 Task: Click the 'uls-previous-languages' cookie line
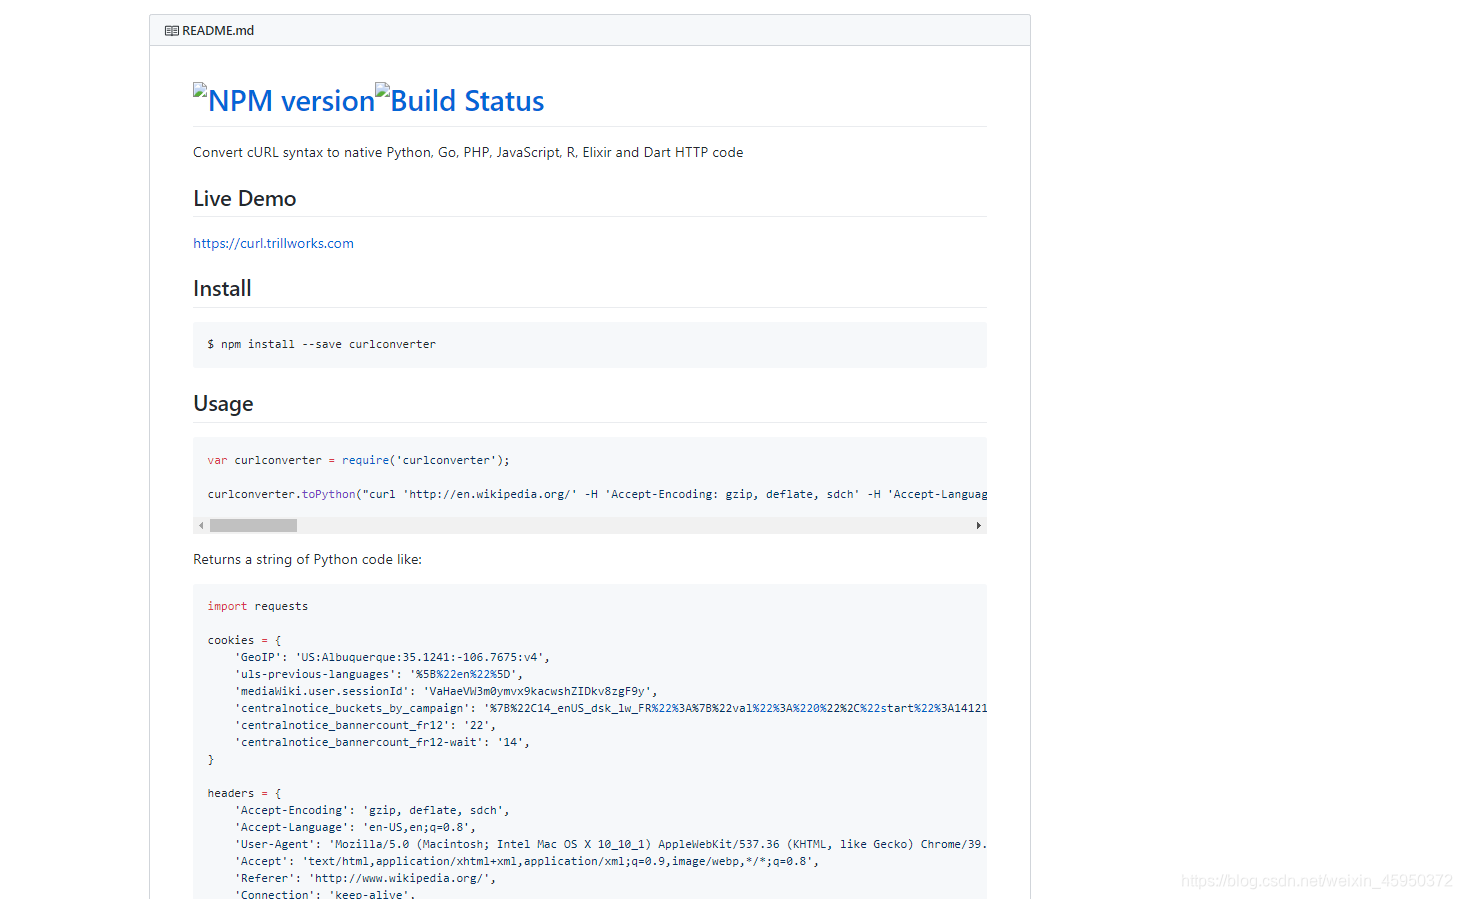click(379, 674)
